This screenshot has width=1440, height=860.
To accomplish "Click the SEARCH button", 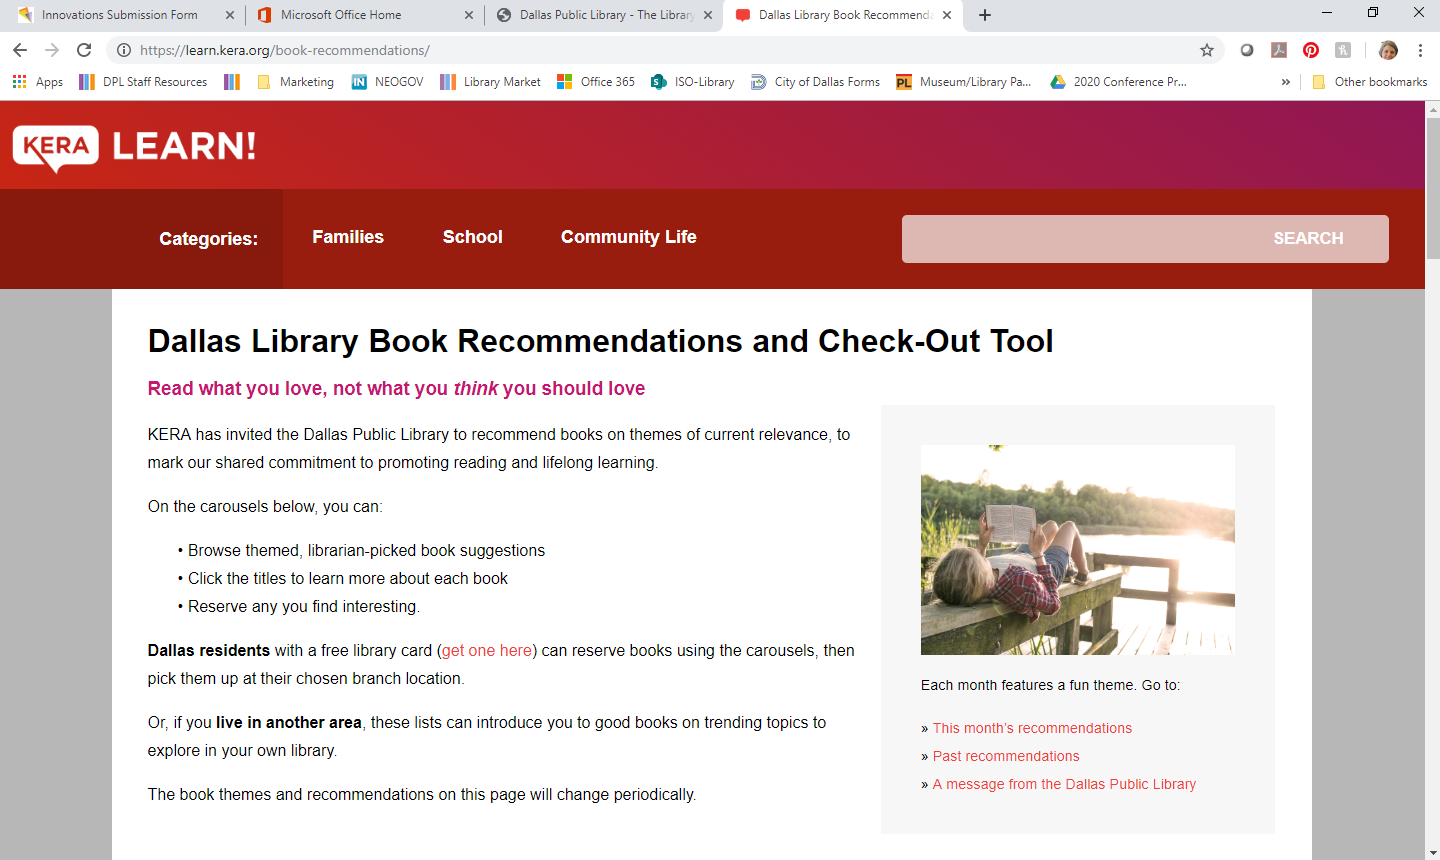I will click(x=1308, y=238).
